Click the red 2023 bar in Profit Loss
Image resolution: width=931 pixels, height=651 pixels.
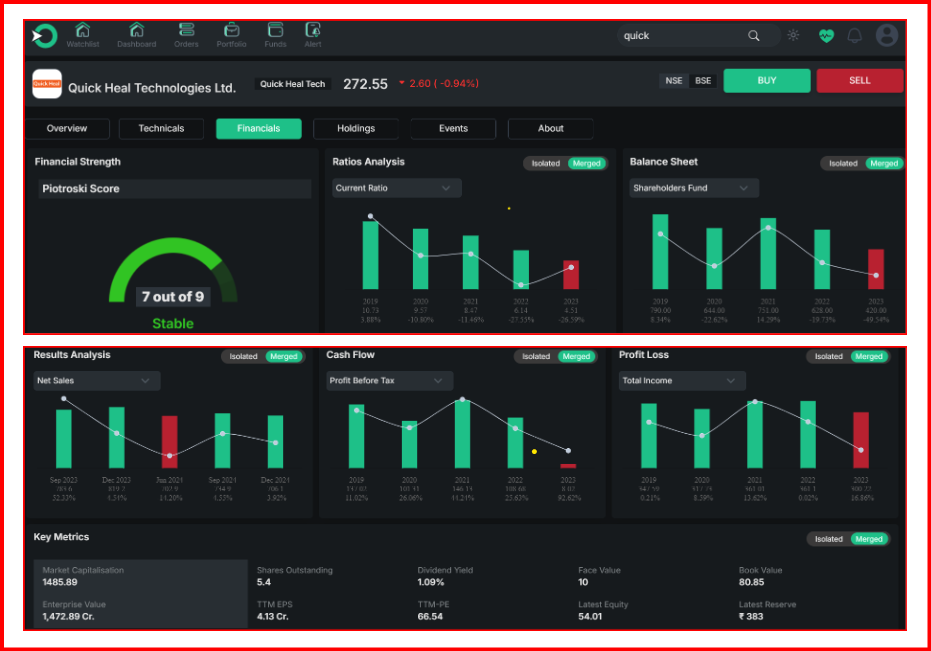(861, 440)
